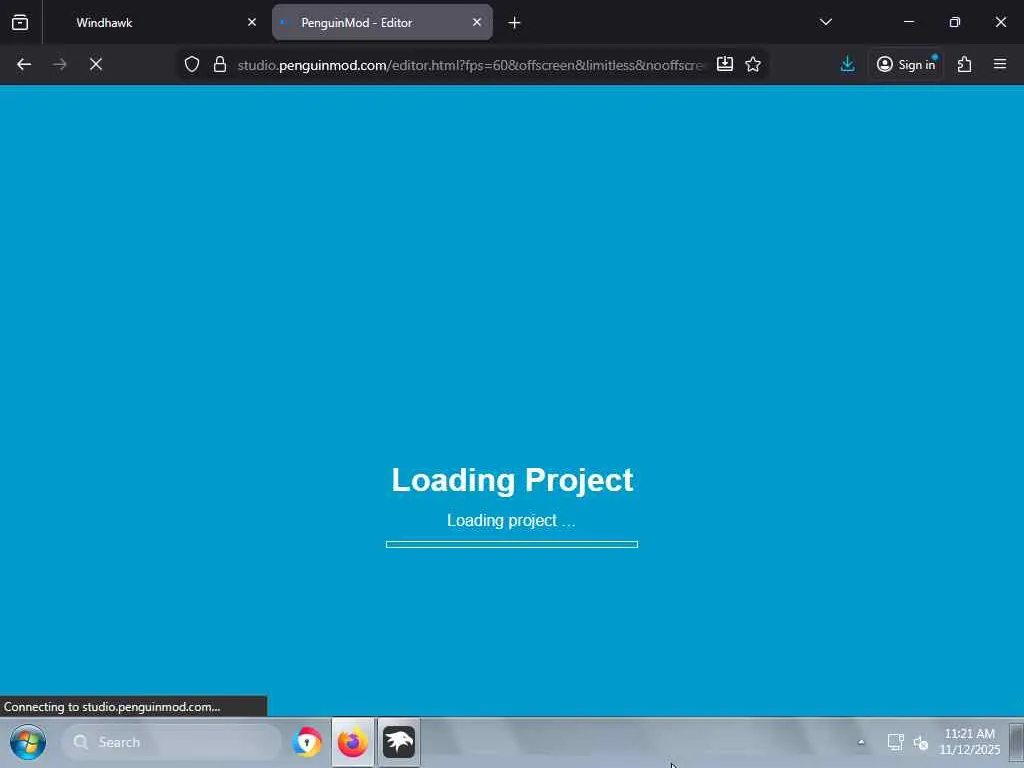Click the Show desktop strip

click(1016, 743)
